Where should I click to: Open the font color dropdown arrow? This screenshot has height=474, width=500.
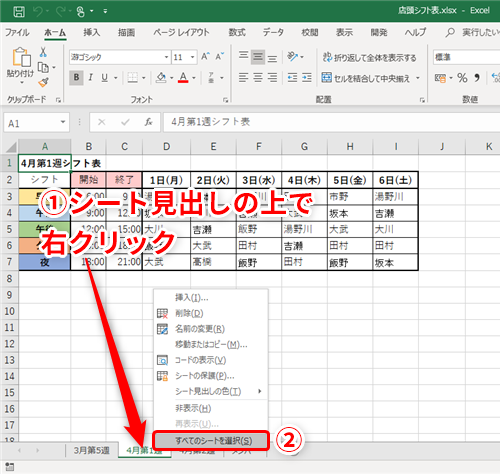click(194, 78)
